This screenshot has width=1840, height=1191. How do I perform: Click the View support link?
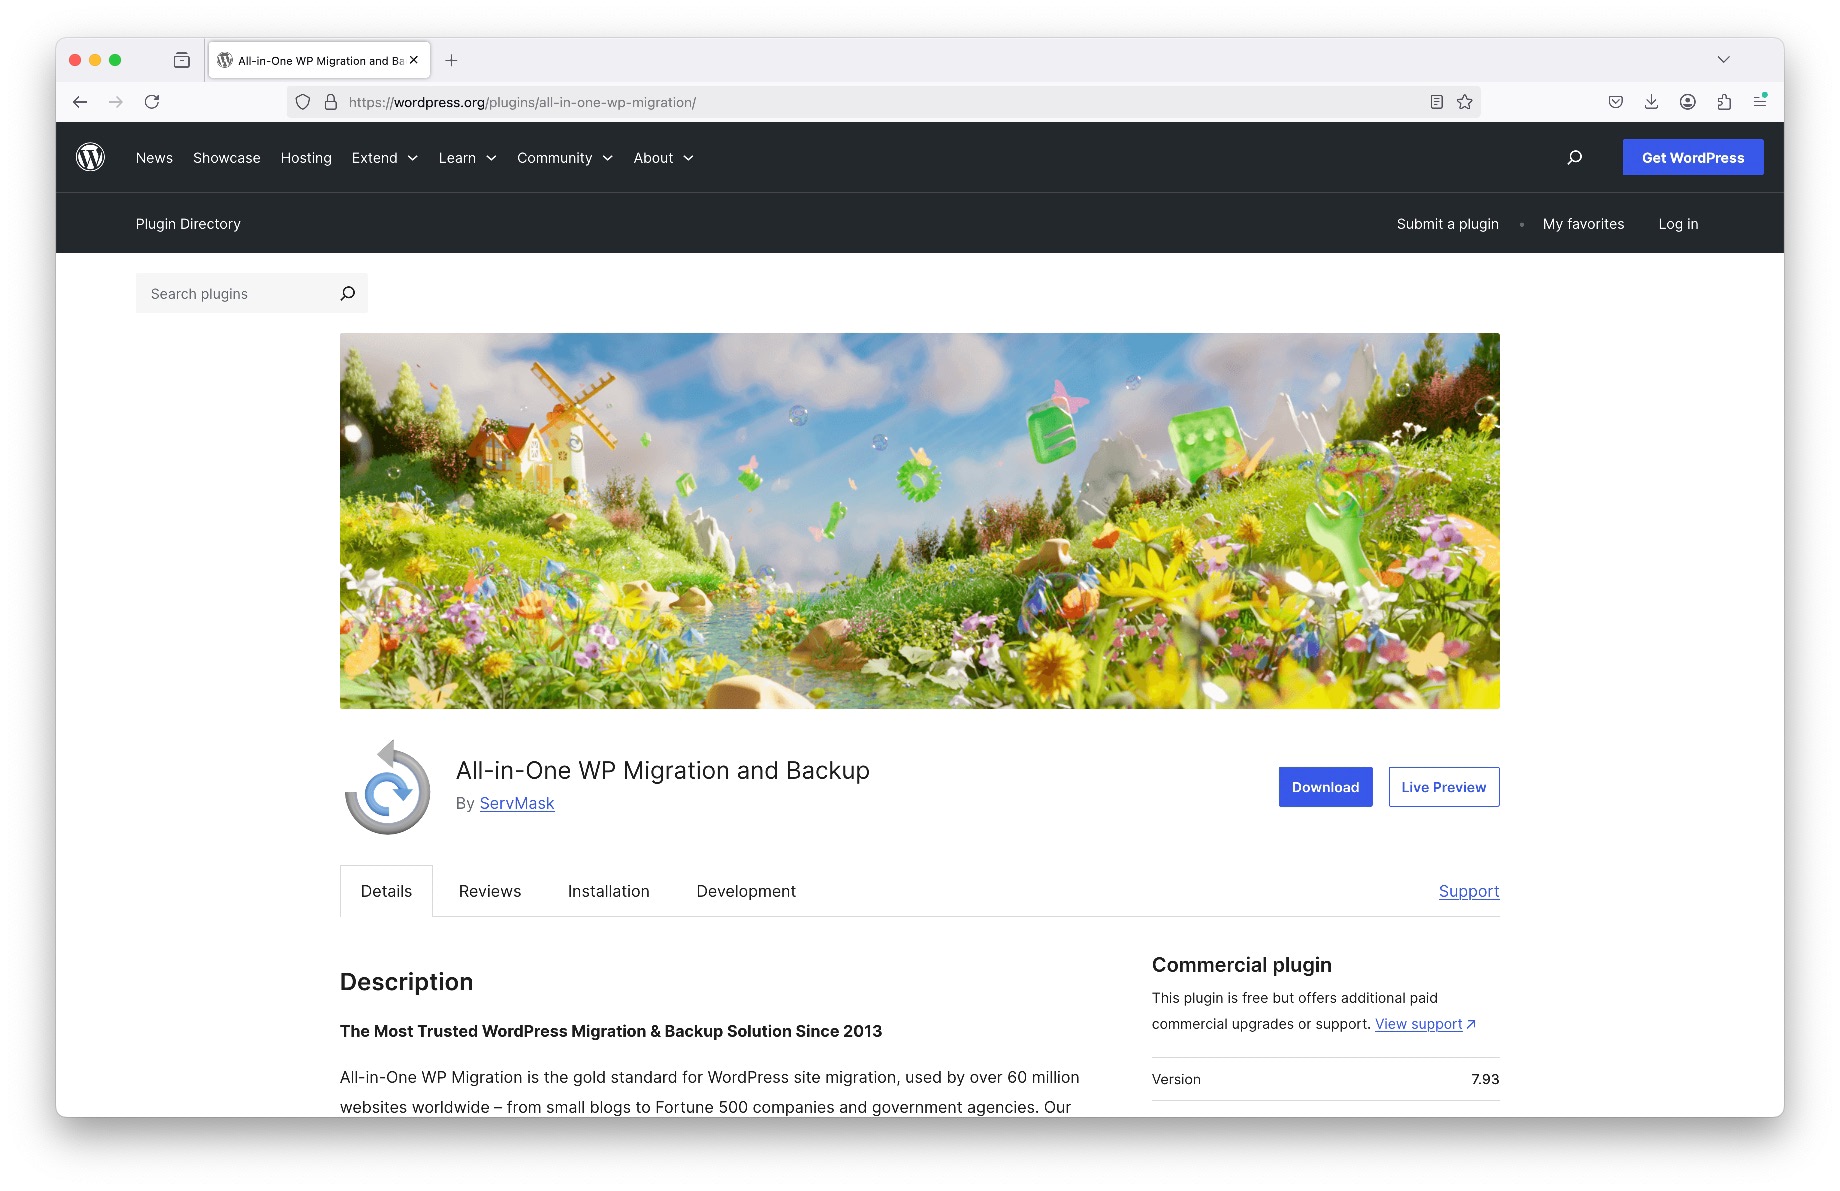1419,1024
